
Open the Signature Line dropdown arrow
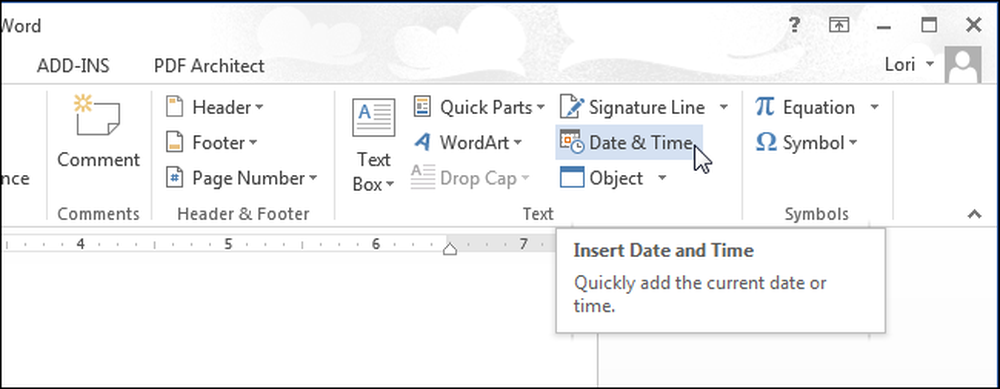[x=724, y=107]
